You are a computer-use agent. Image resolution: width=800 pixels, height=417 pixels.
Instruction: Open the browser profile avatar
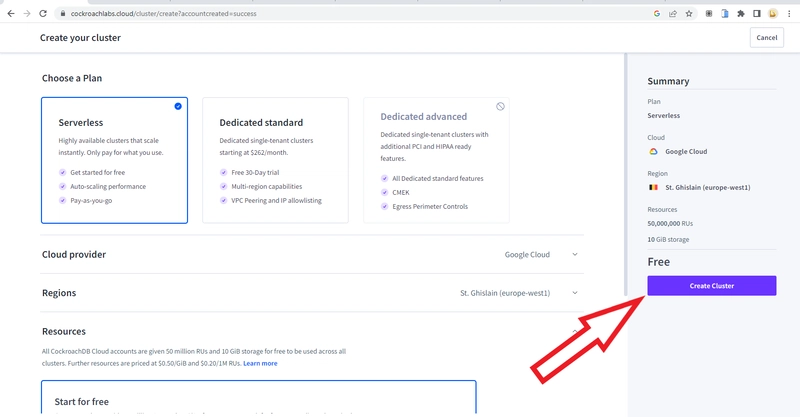772,14
